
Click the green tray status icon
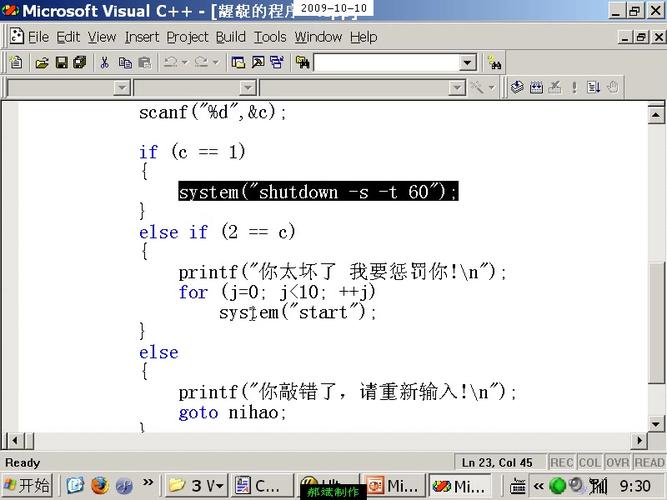coord(558,485)
